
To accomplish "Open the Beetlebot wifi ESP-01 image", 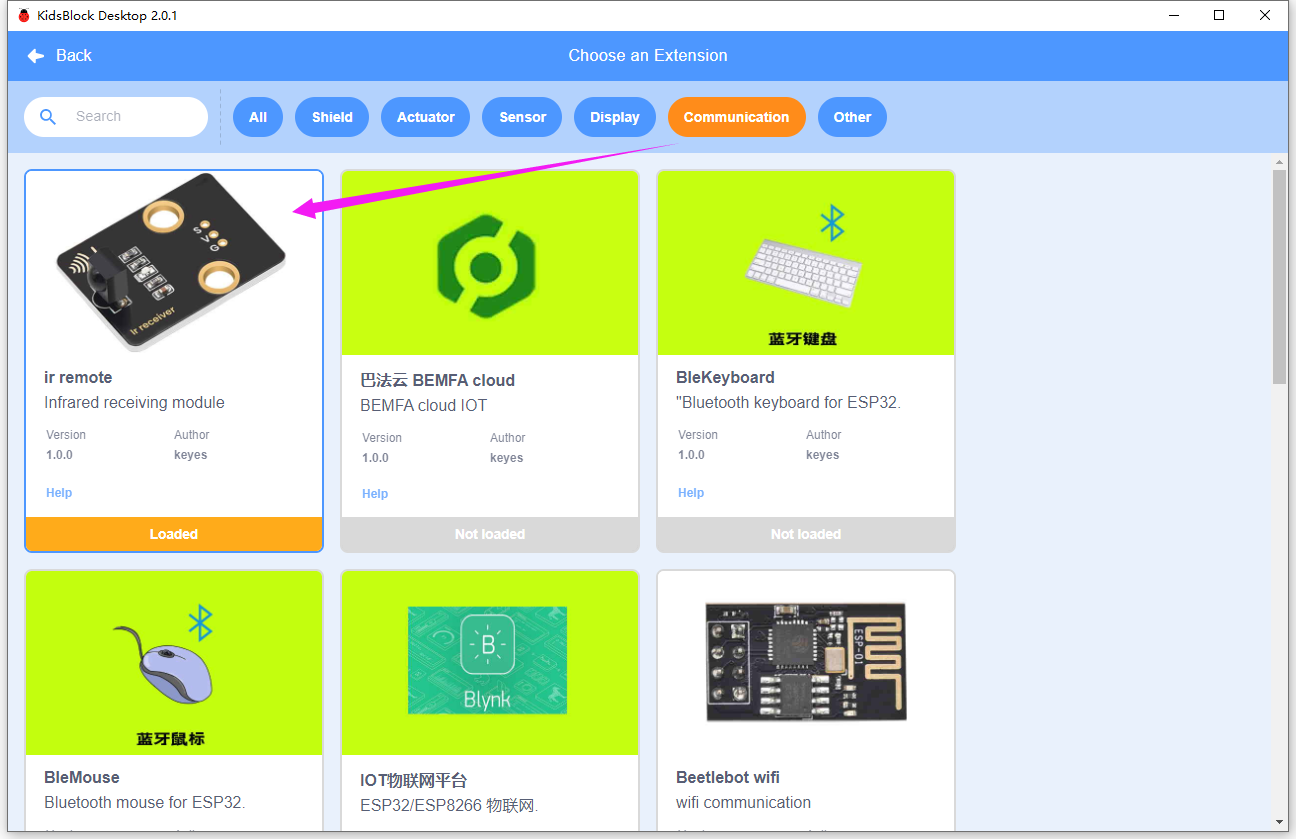I will [806, 663].
